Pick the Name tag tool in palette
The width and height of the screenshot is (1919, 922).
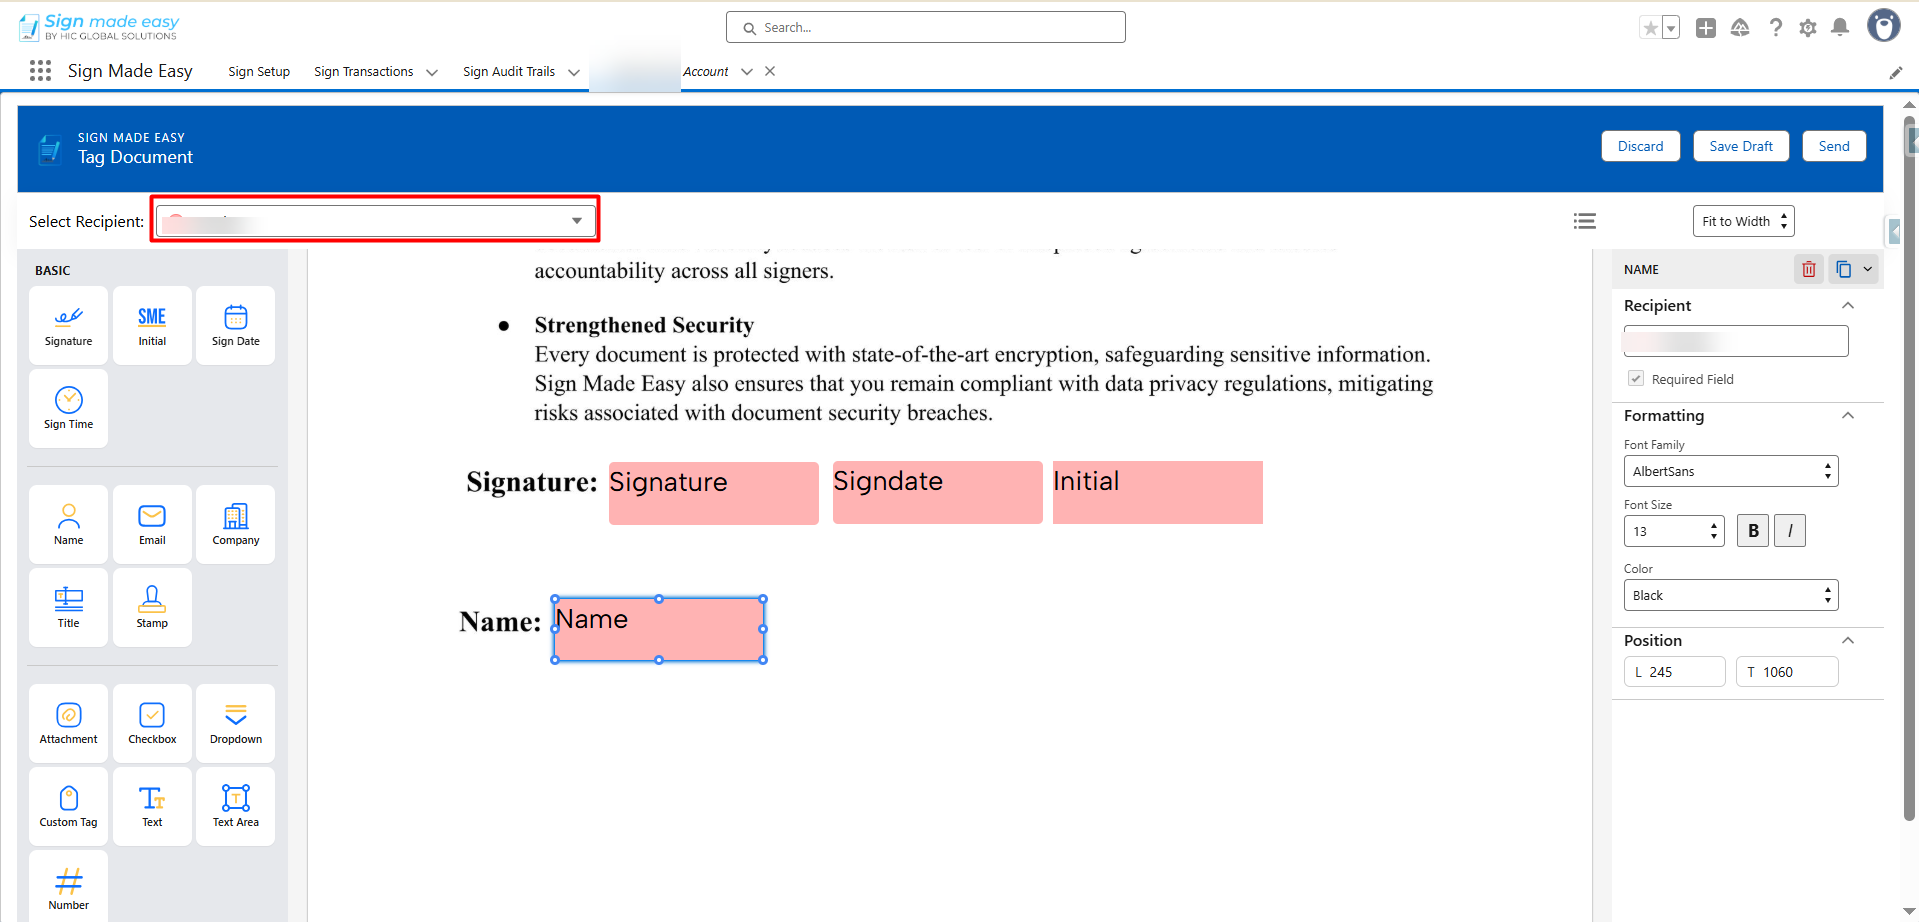[x=68, y=525]
